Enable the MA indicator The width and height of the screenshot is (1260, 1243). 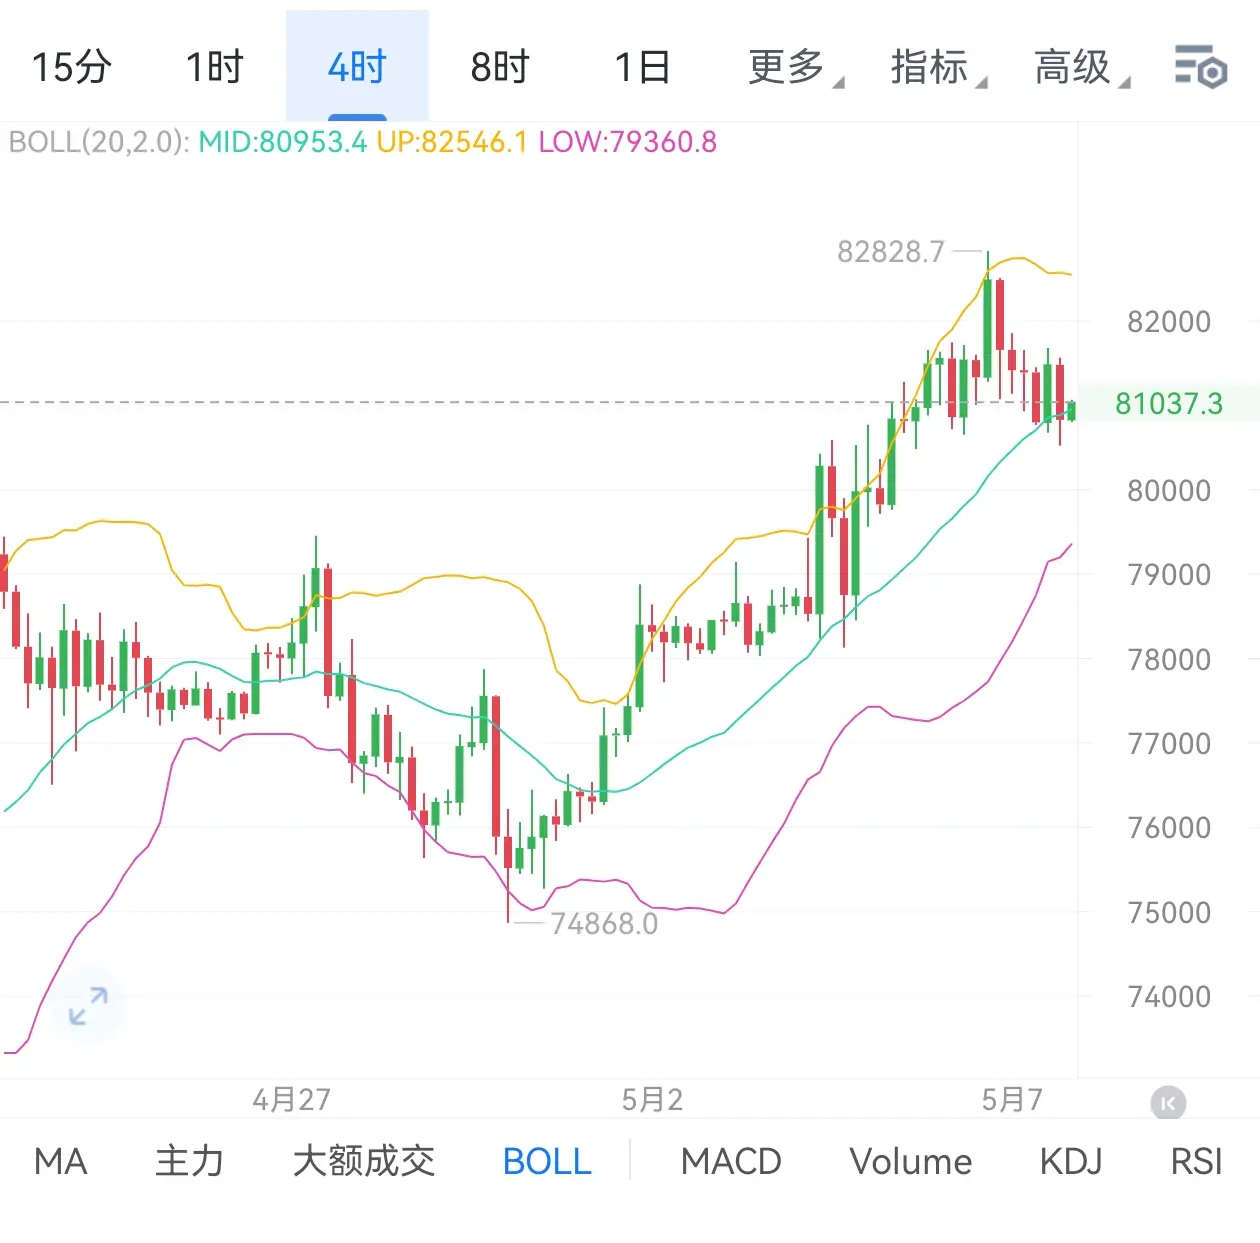point(61,1161)
